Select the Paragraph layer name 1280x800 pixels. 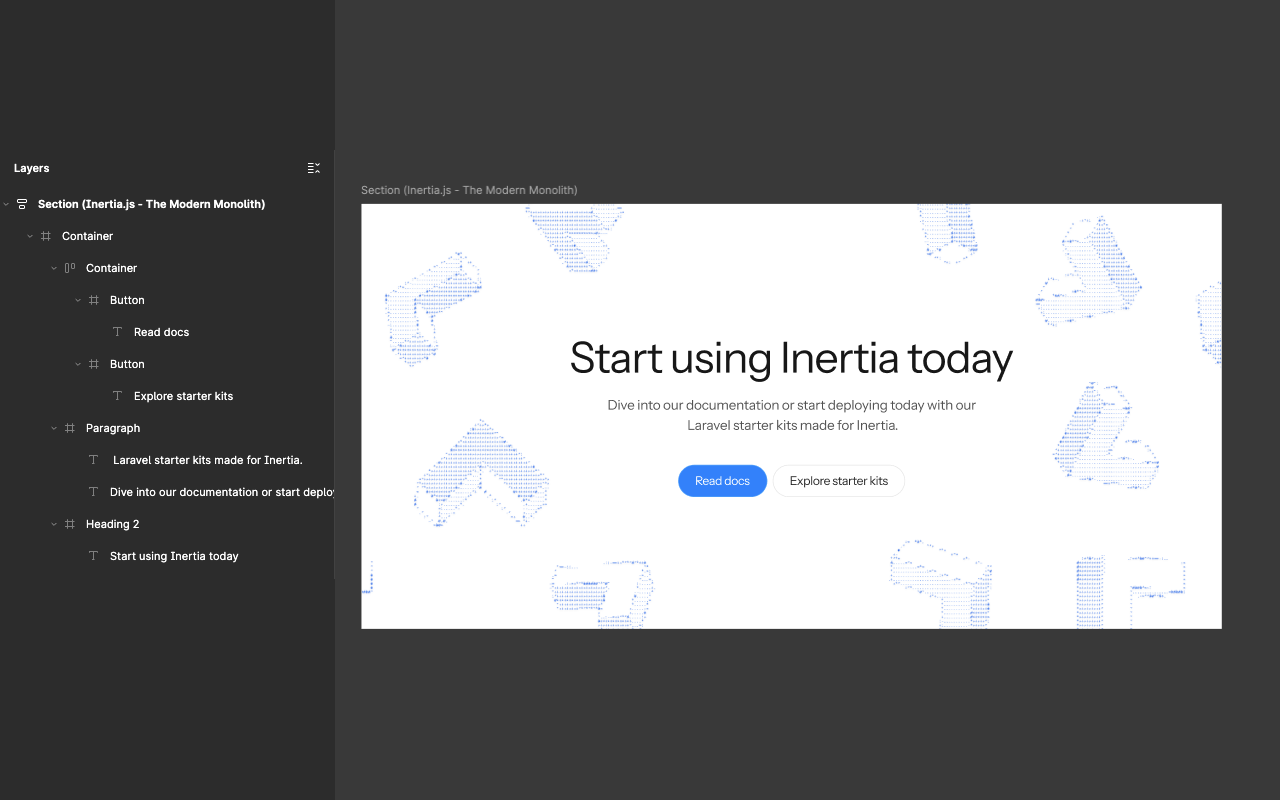pyautogui.click(x=113, y=428)
